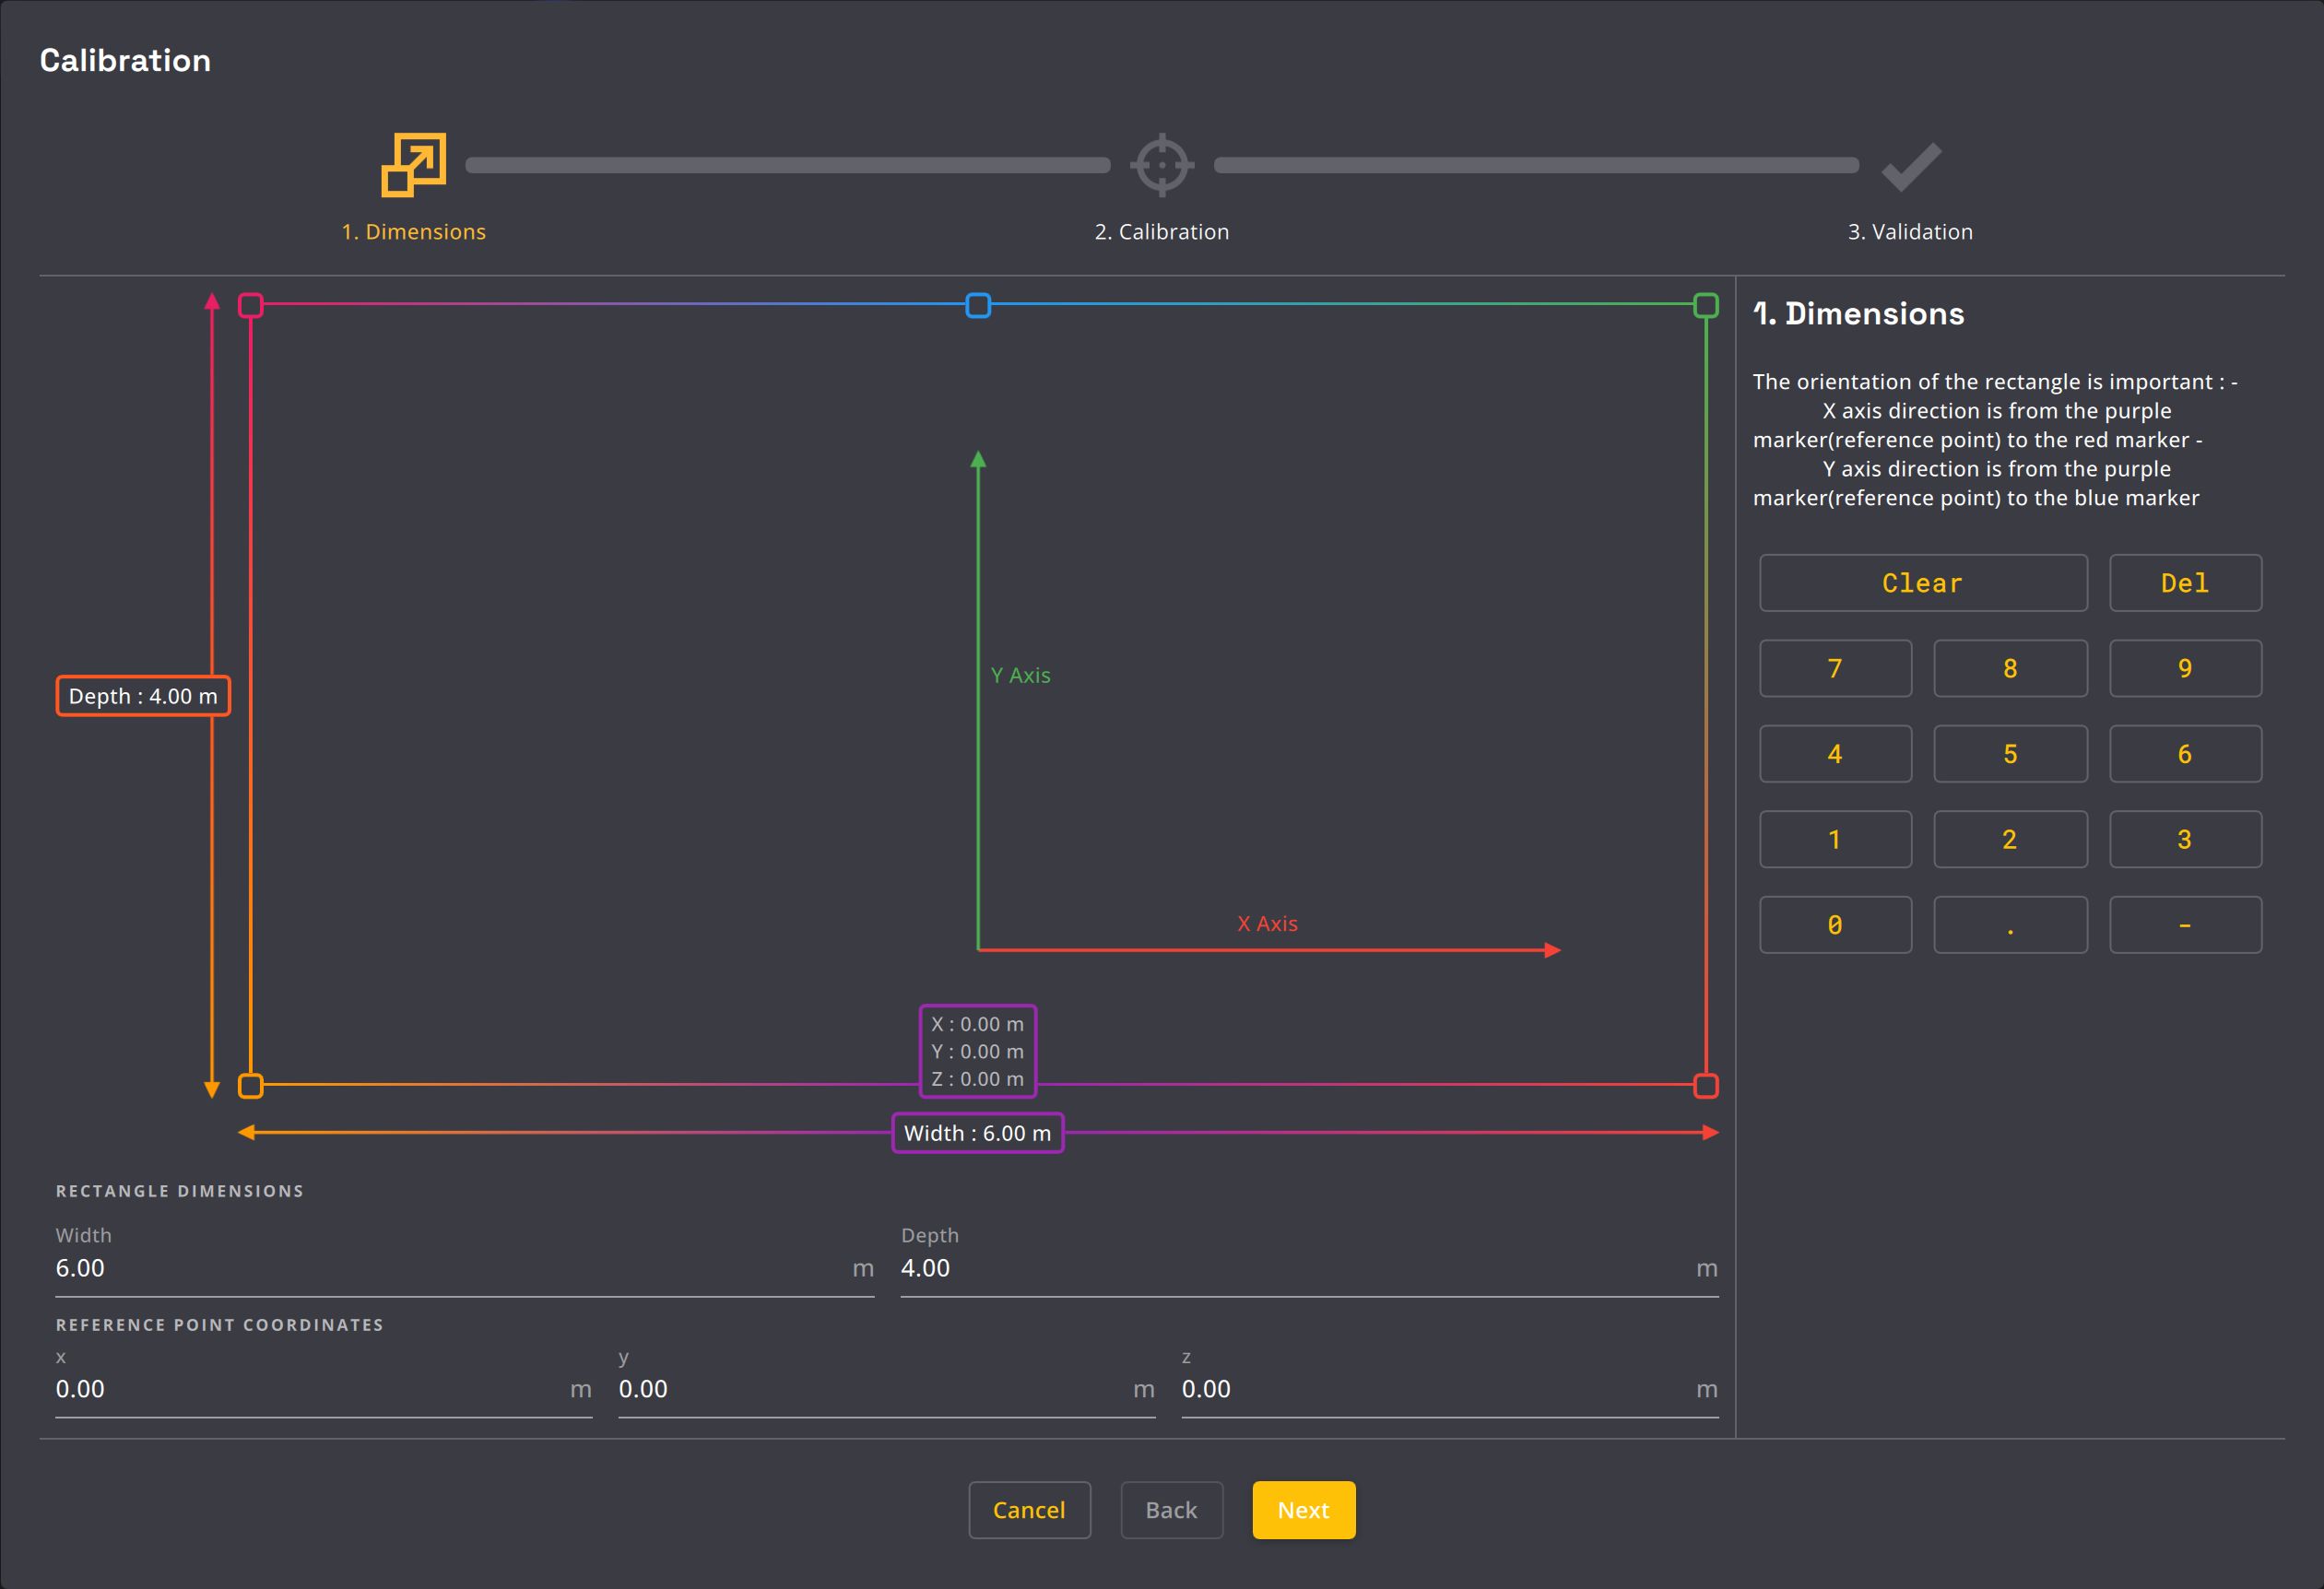Click the Width 6.00 m label box
The height and width of the screenshot is (1589, 2324).
(977, 1132)
